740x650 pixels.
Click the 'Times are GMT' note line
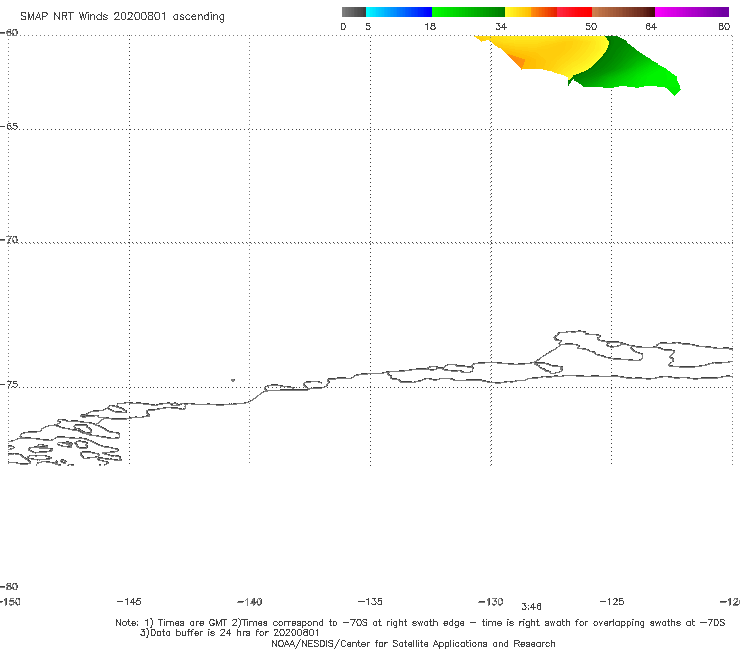pos(420,623)
